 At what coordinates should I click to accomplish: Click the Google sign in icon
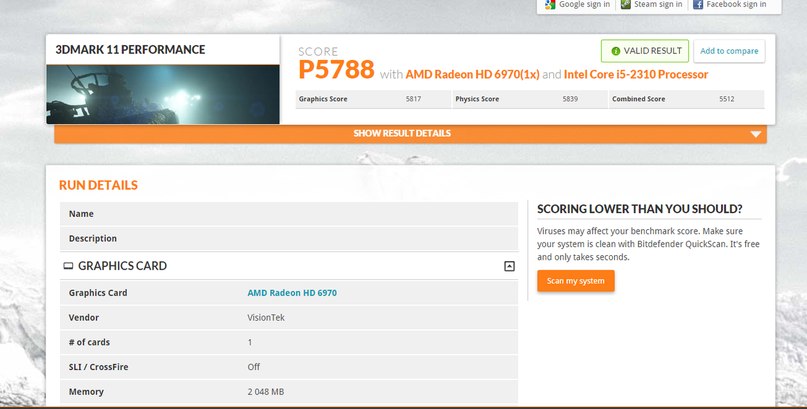[x=550, y=4]
